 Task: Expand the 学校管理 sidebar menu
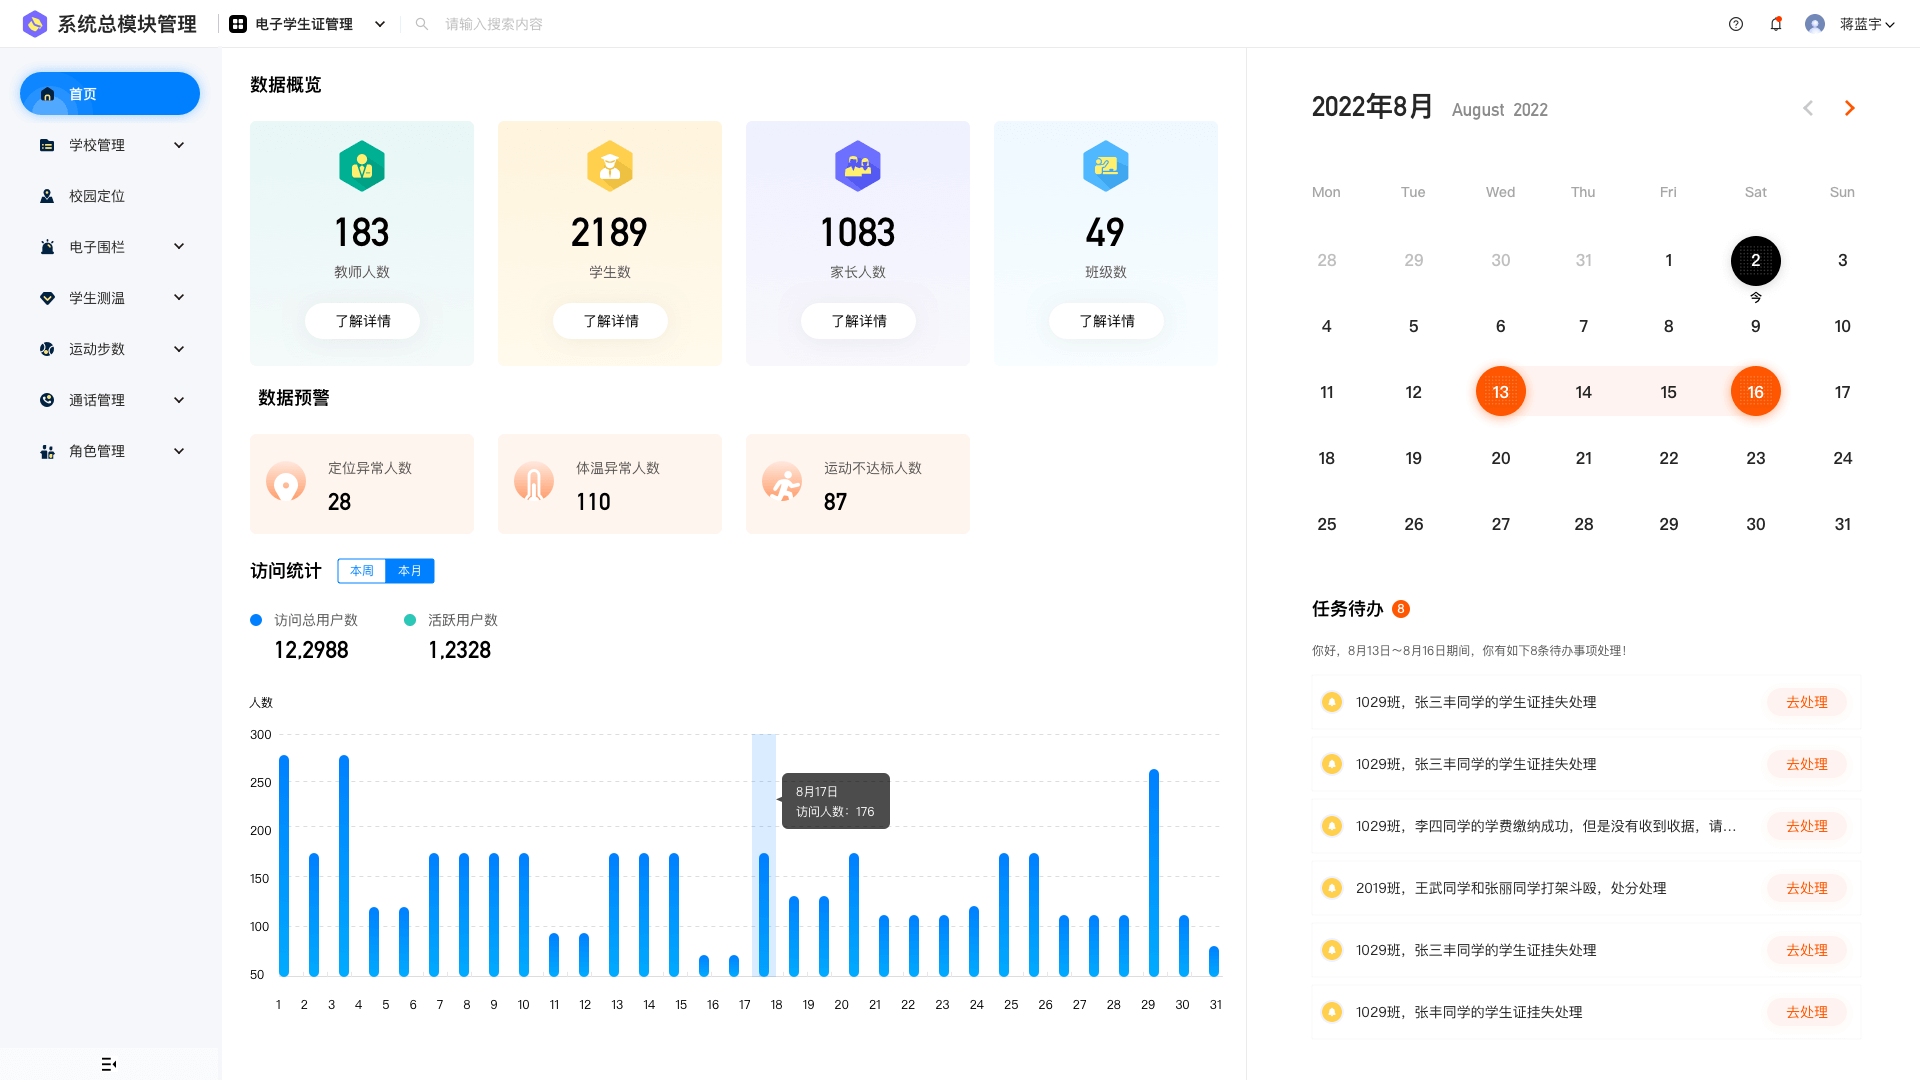(110, 145)
